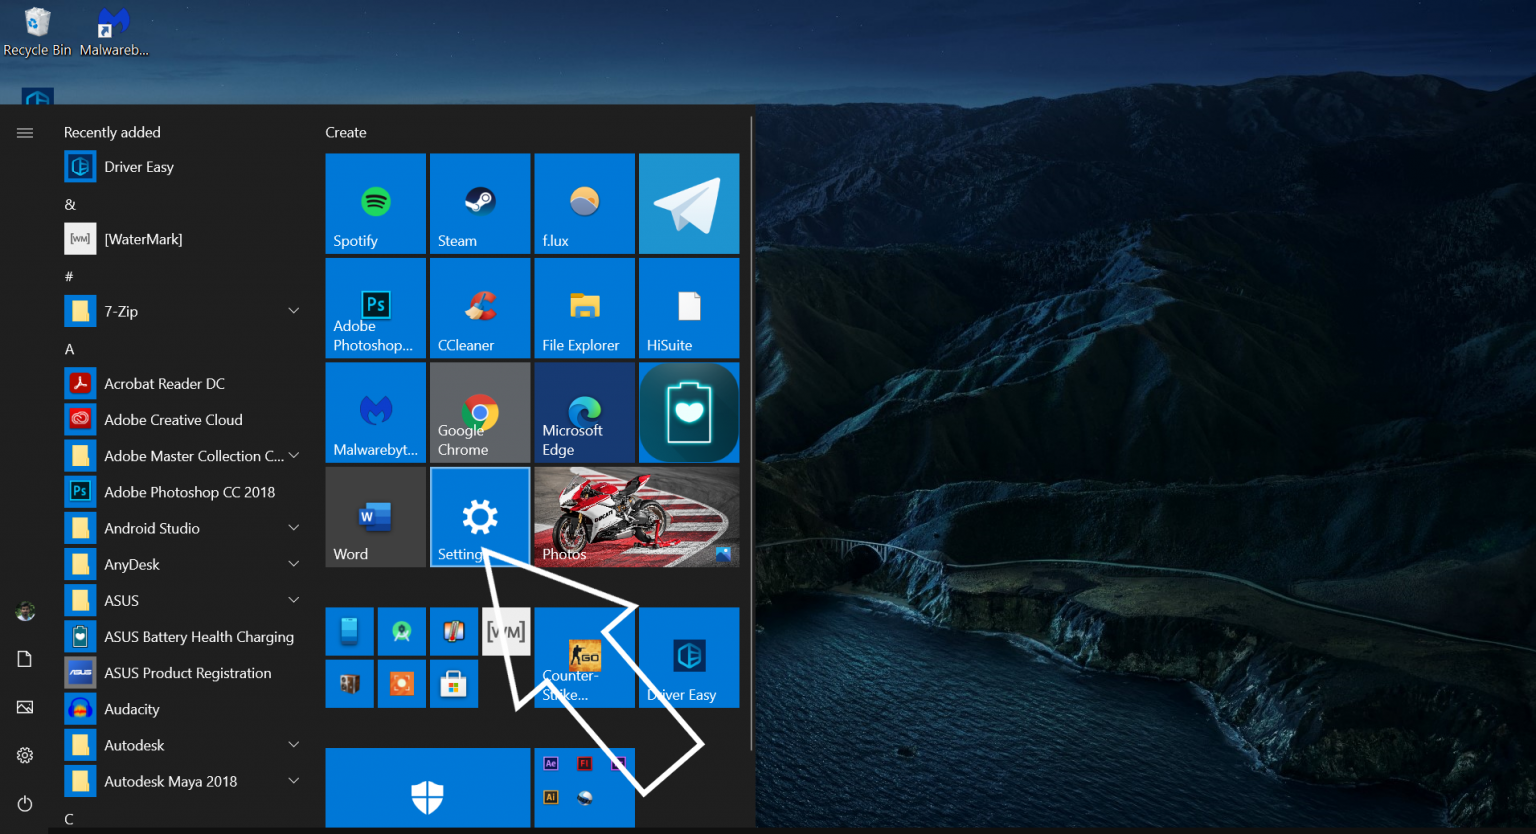
Task: Launch the Steam tile
Action: click(x=480, y=203)
